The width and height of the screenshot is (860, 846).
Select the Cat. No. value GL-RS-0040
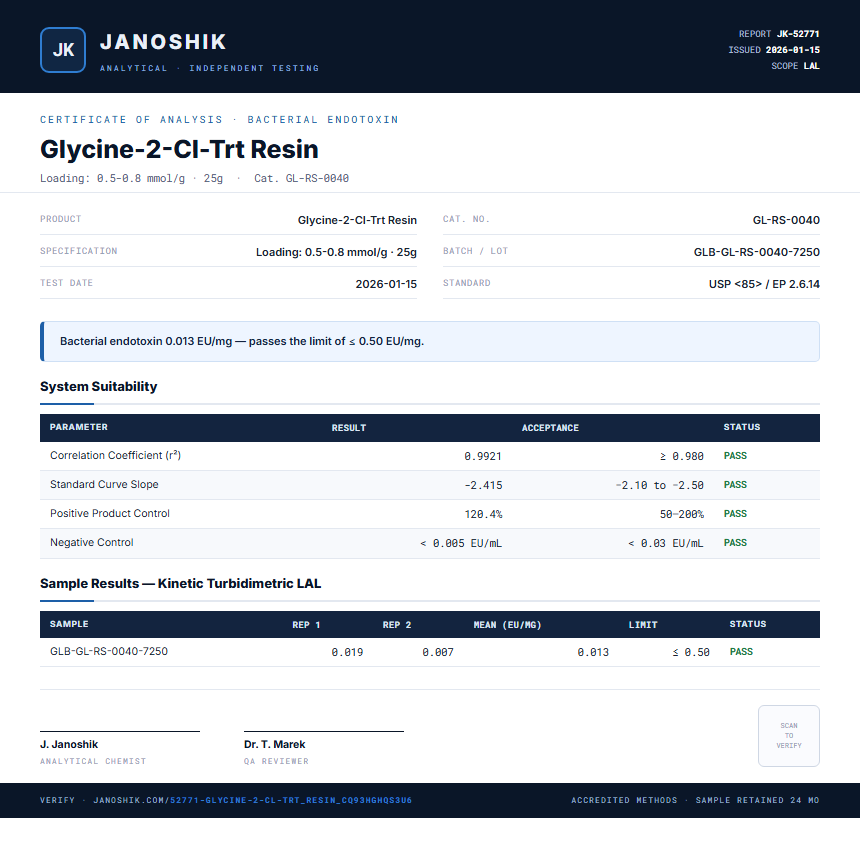click(786, 220)
